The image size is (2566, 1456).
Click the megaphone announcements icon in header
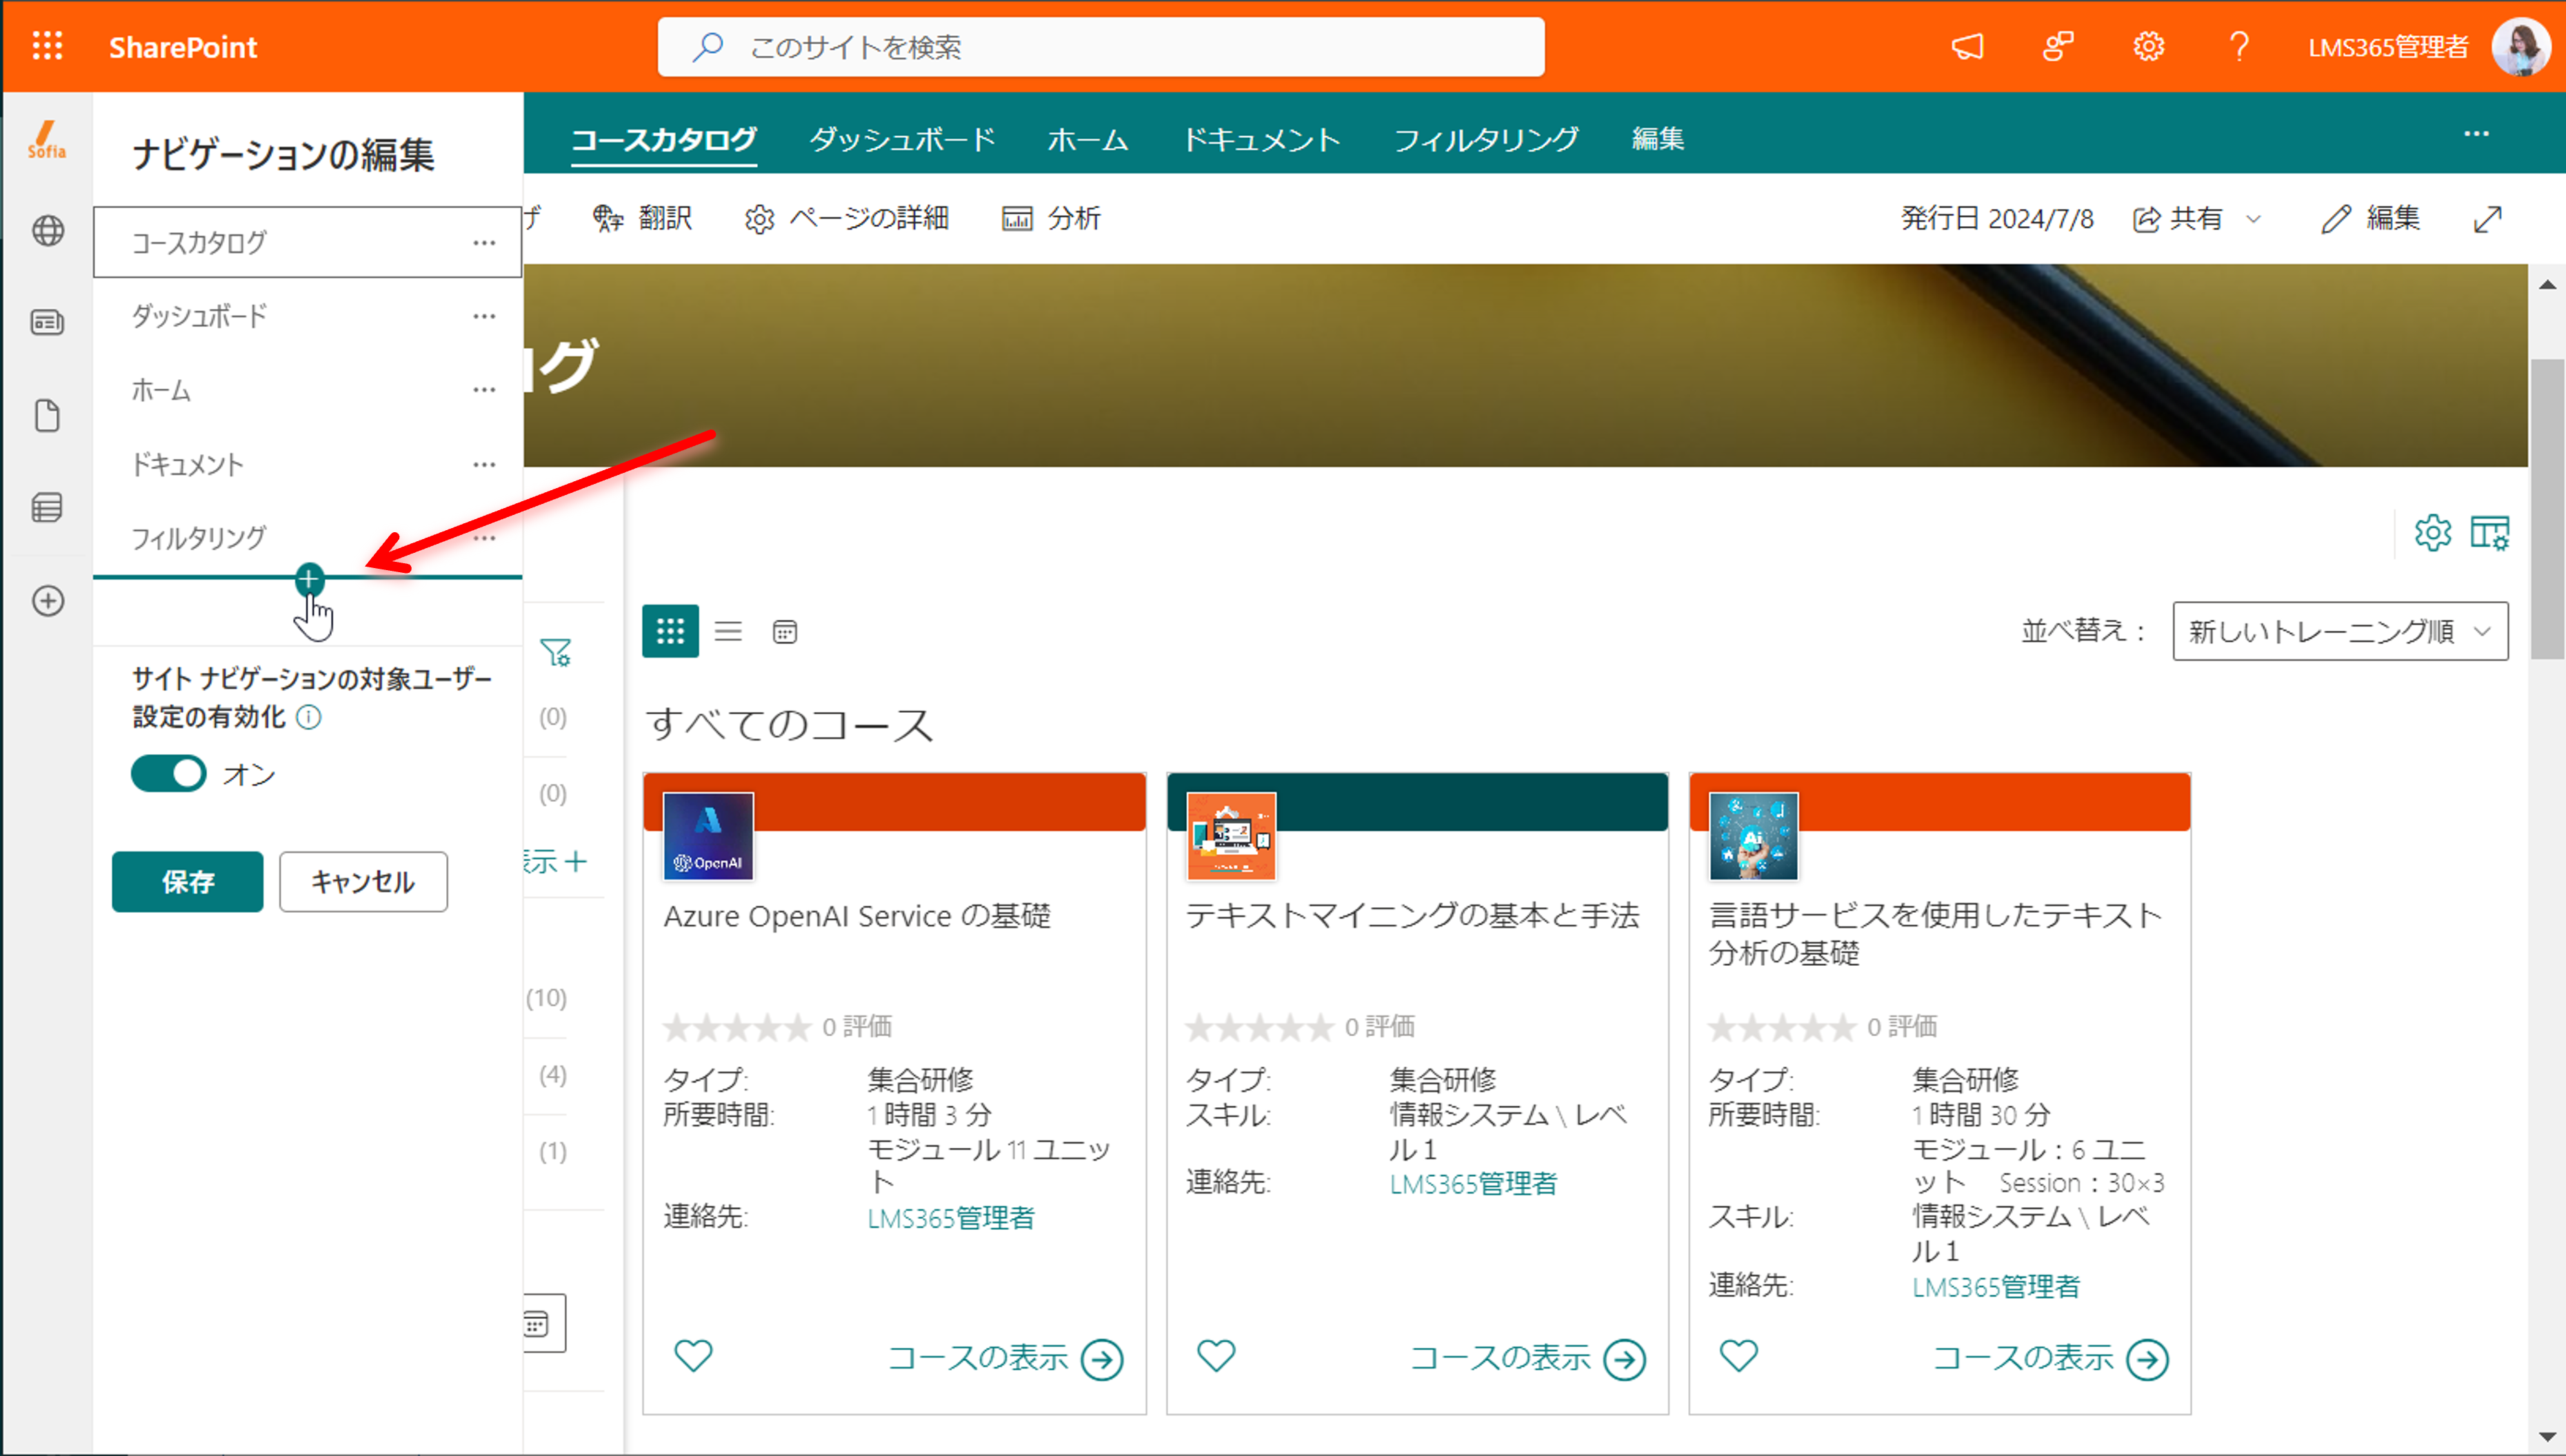tap(1967, 46)
